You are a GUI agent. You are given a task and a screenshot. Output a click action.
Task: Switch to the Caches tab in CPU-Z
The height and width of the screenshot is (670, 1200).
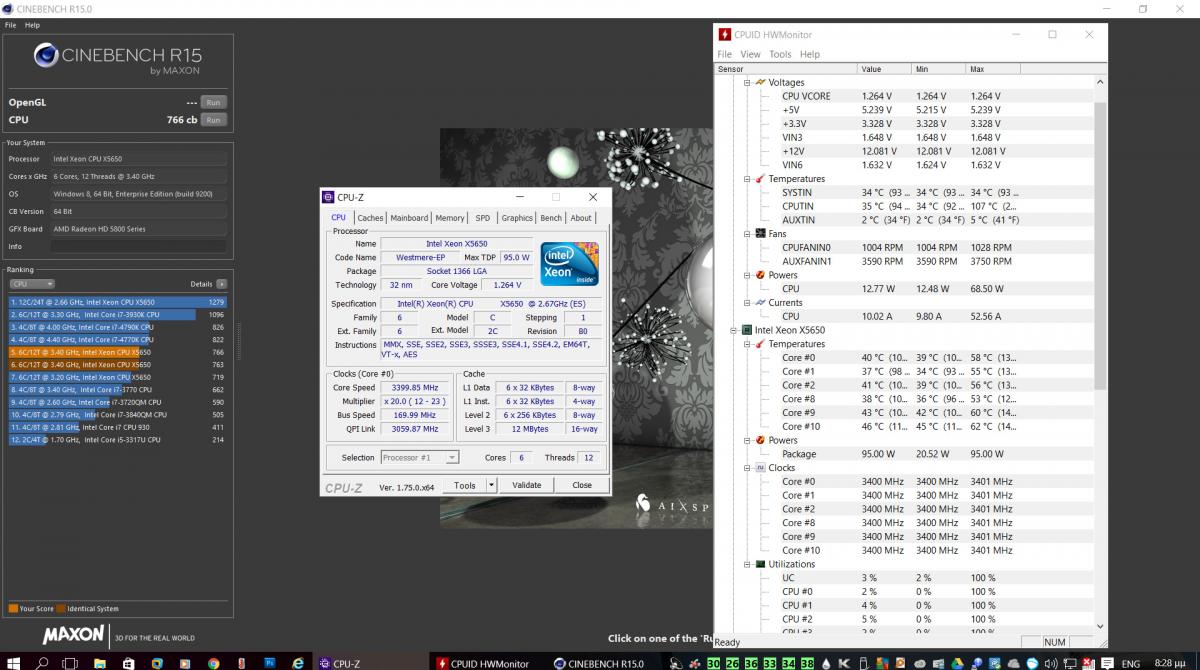click(370, 218)
